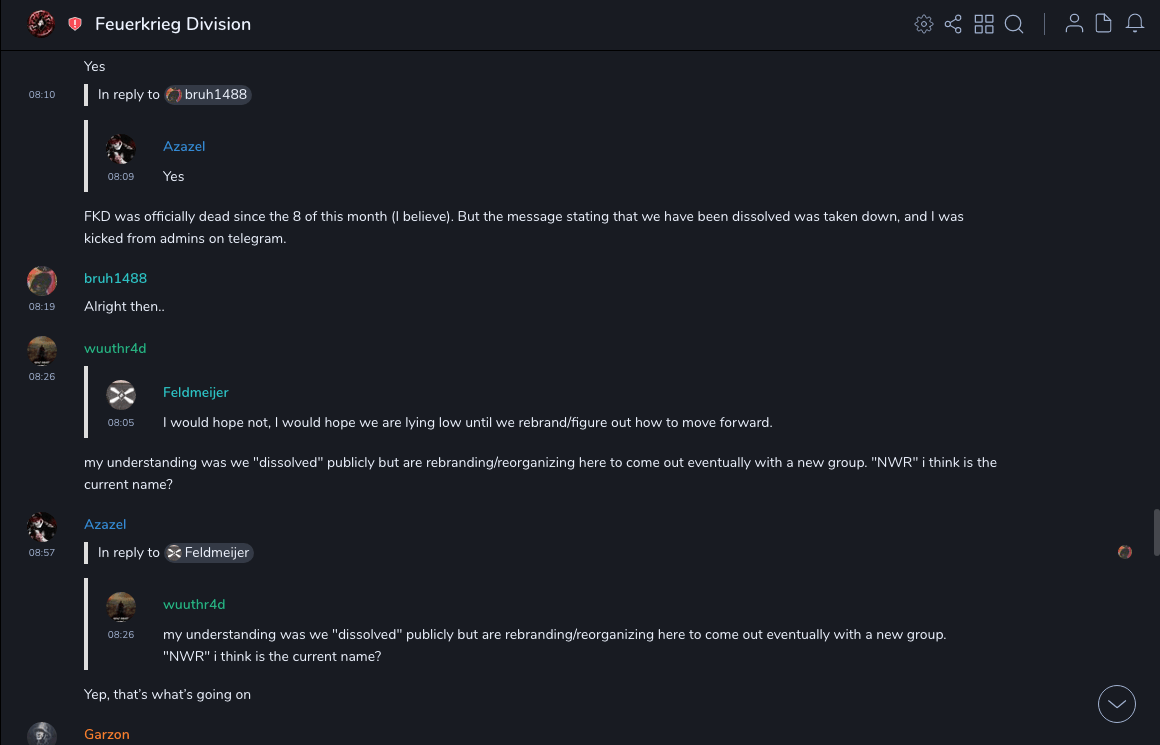Jump to bottom with the down chevron button
Viewport: 1160px width, 745px height.
[x=1117, y=704]
